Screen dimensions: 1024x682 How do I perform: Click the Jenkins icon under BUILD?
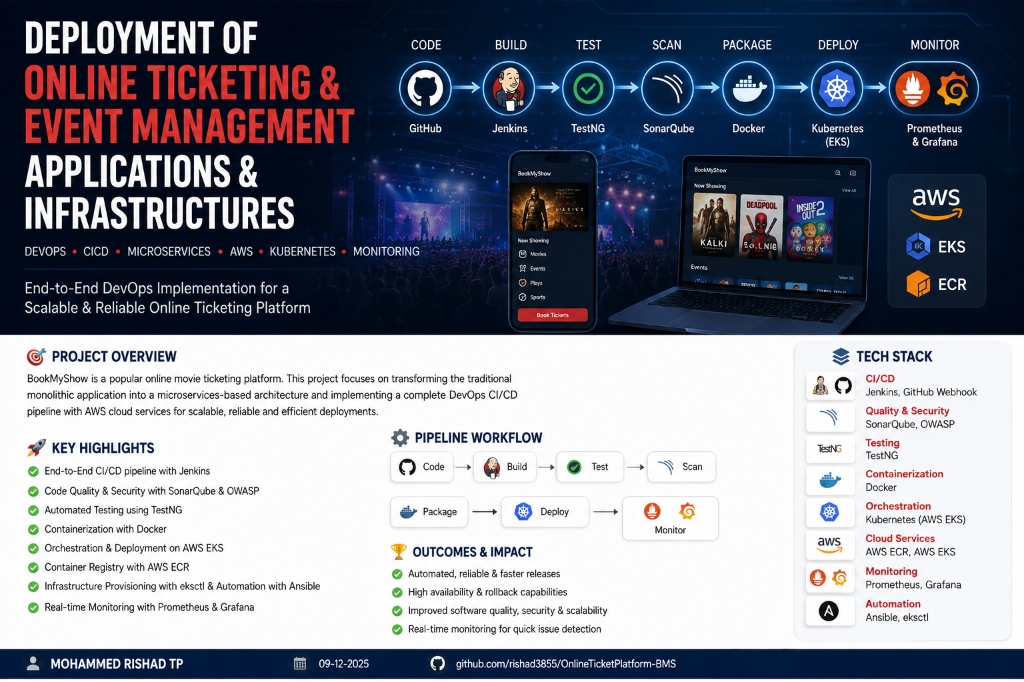click(509, 88)
